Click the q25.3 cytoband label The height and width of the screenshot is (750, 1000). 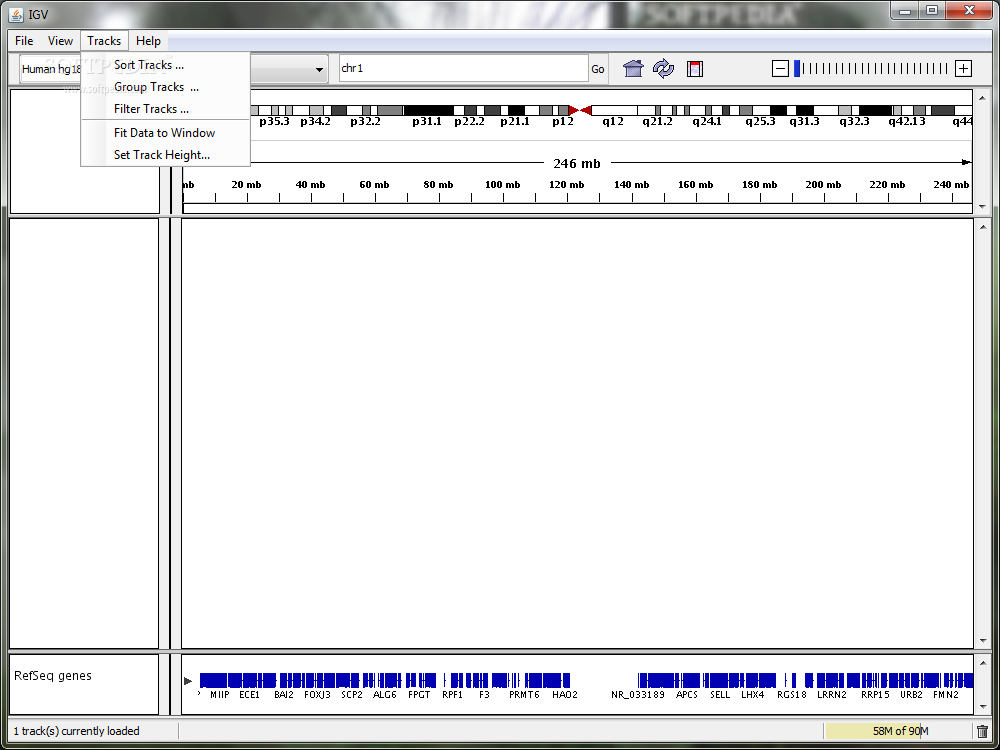[760, 121]
